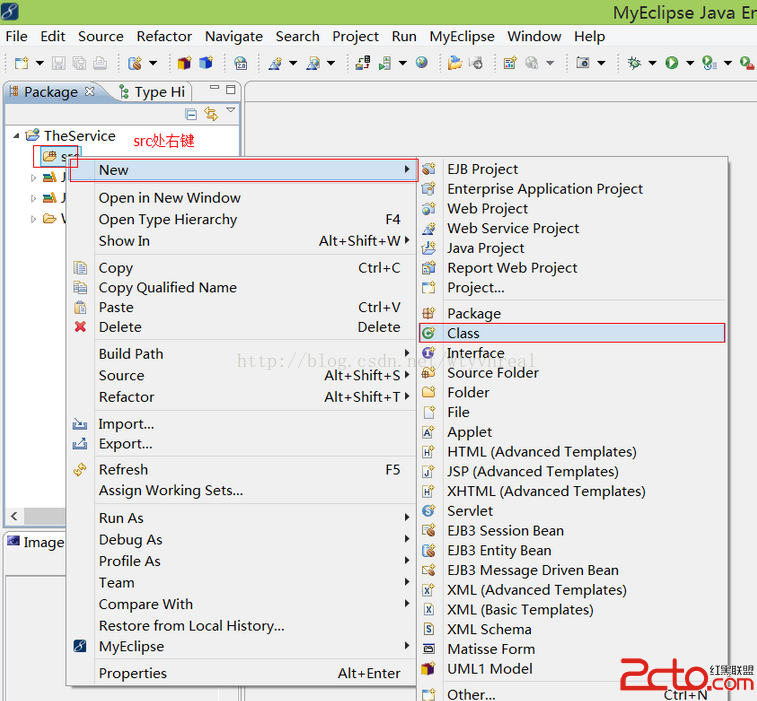This screenshot has height=701, width=757.
Task: Open the Edit menu
Action: point(53,36)
